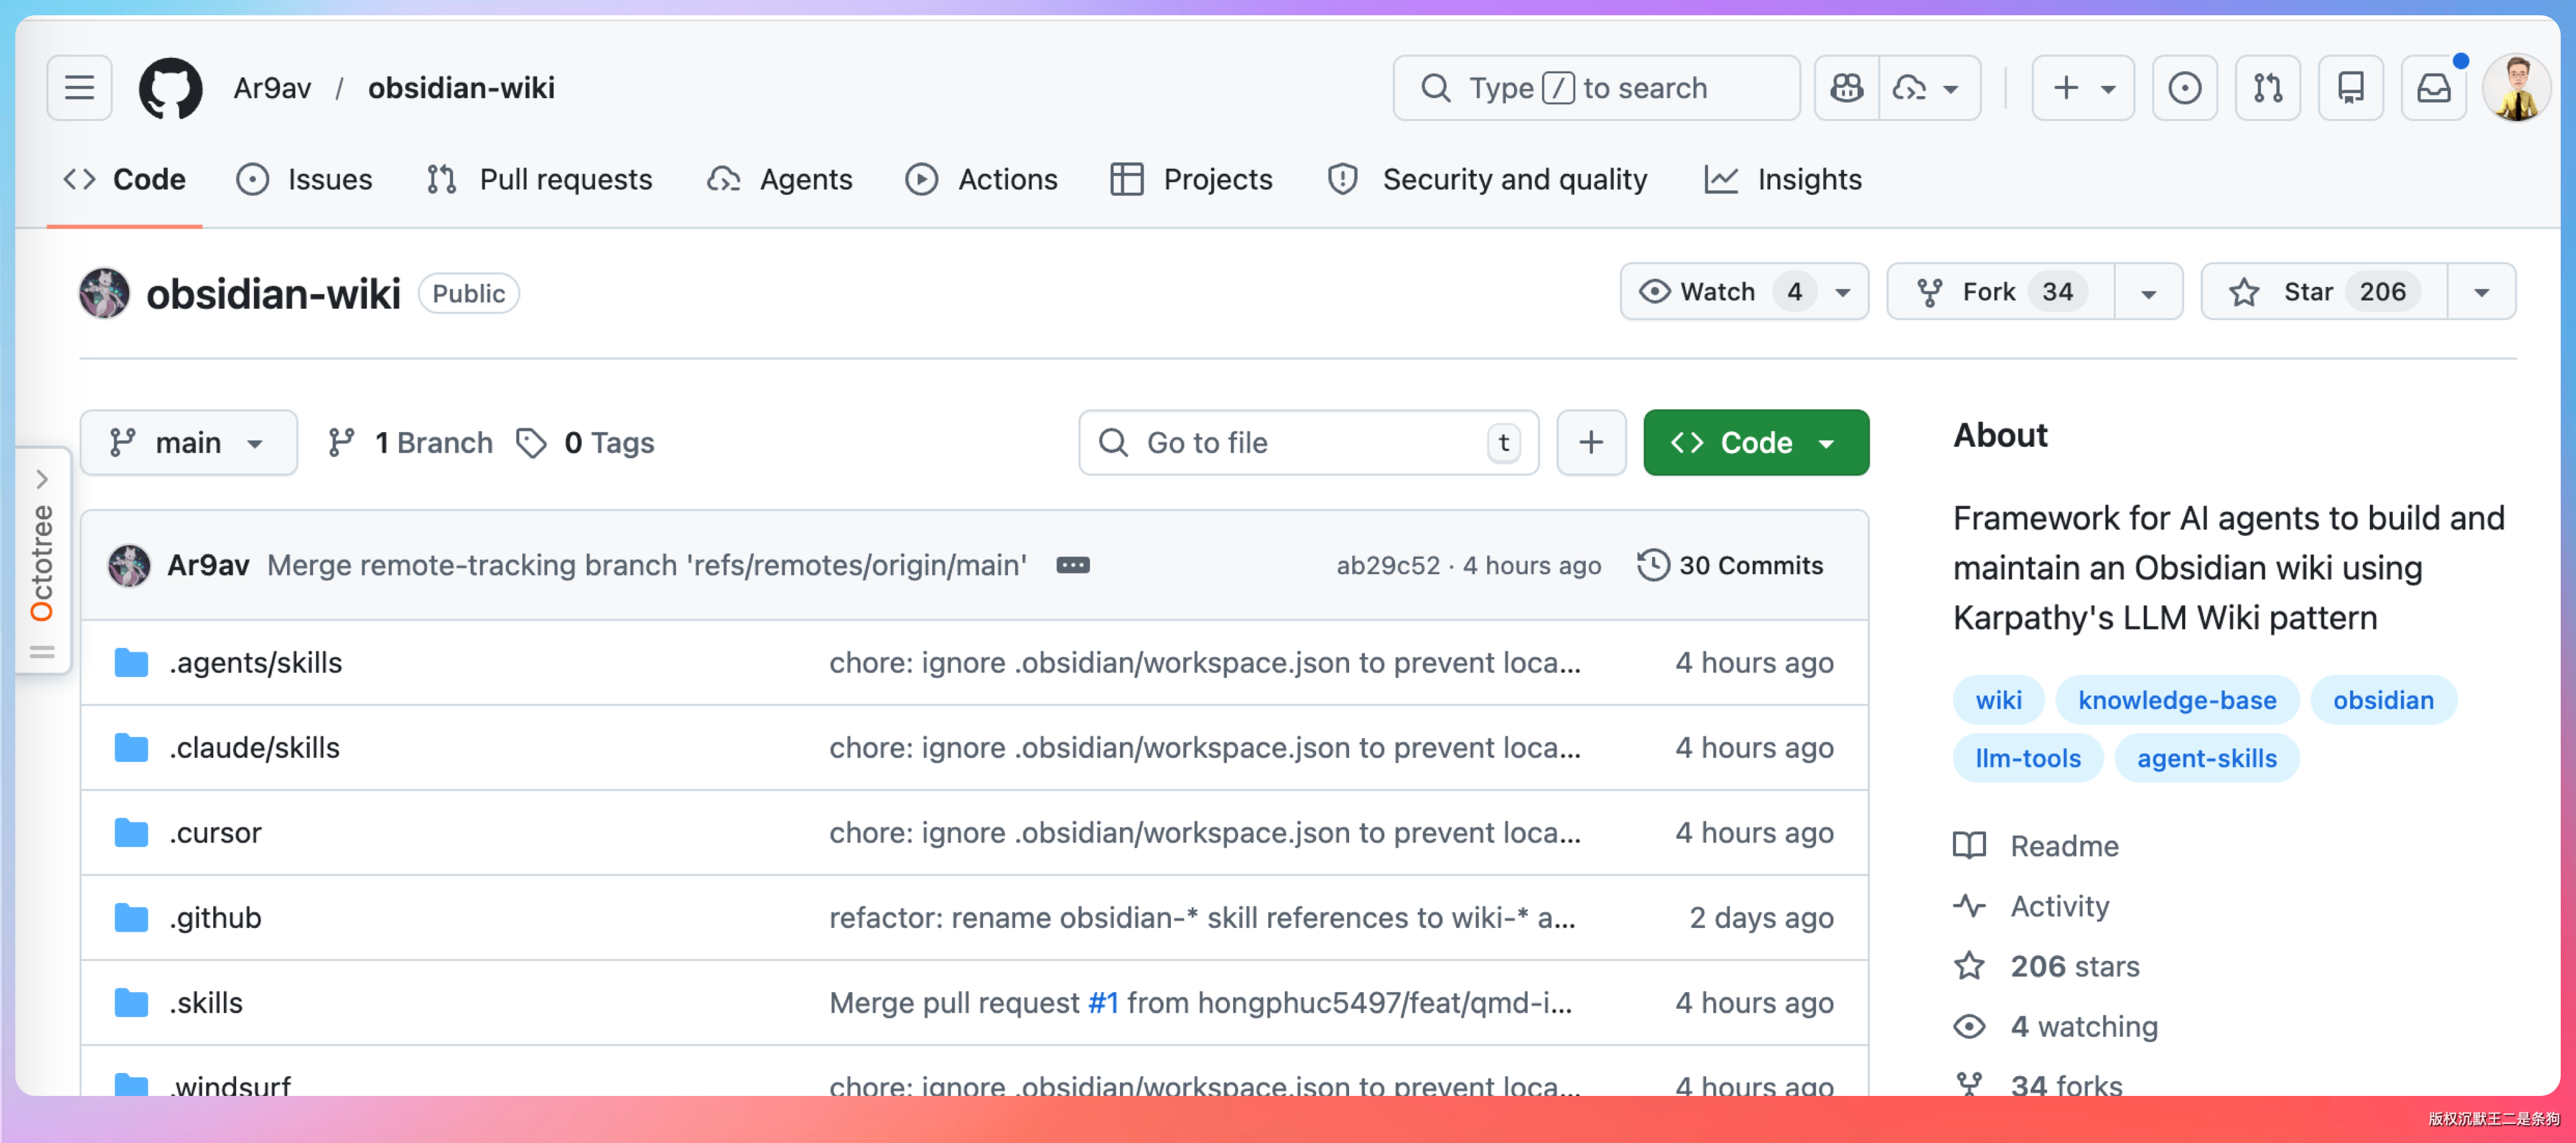Image resolution: width=2576 pixels, height=1143 pixels.
Task: Open the main branch dropdown
Action: pos(188,442)
